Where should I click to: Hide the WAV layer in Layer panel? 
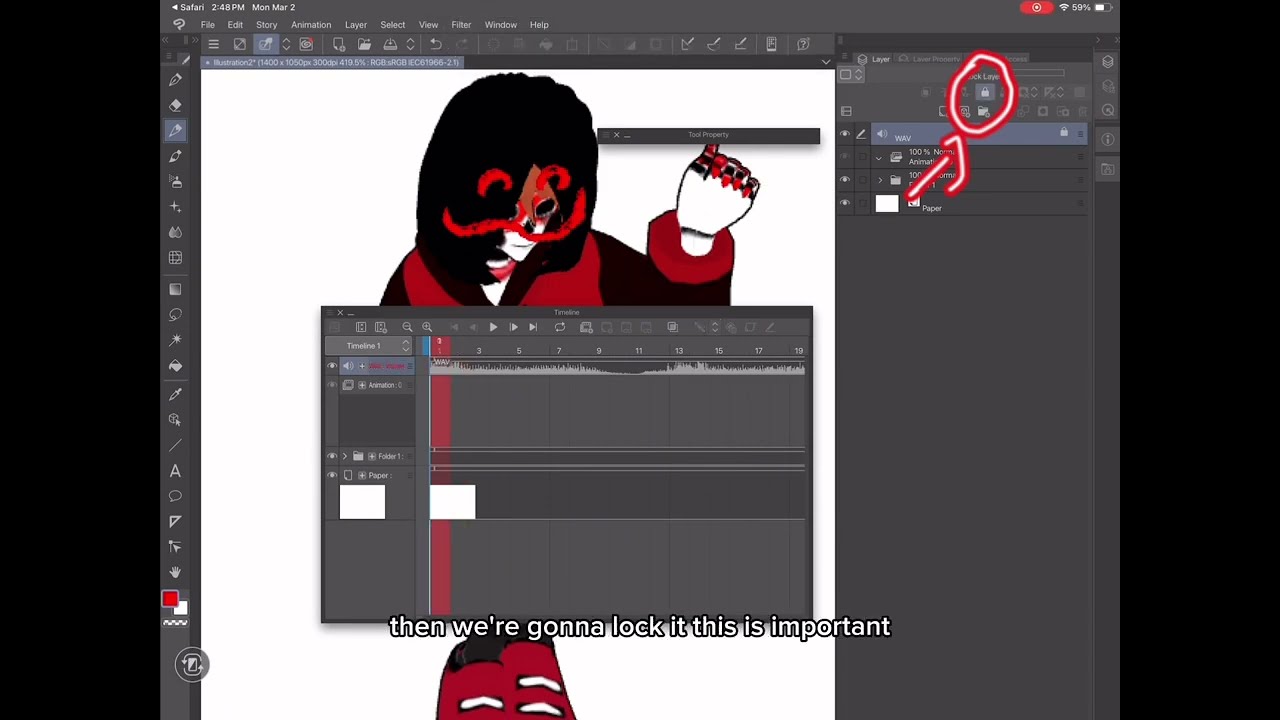coord(845,133)
